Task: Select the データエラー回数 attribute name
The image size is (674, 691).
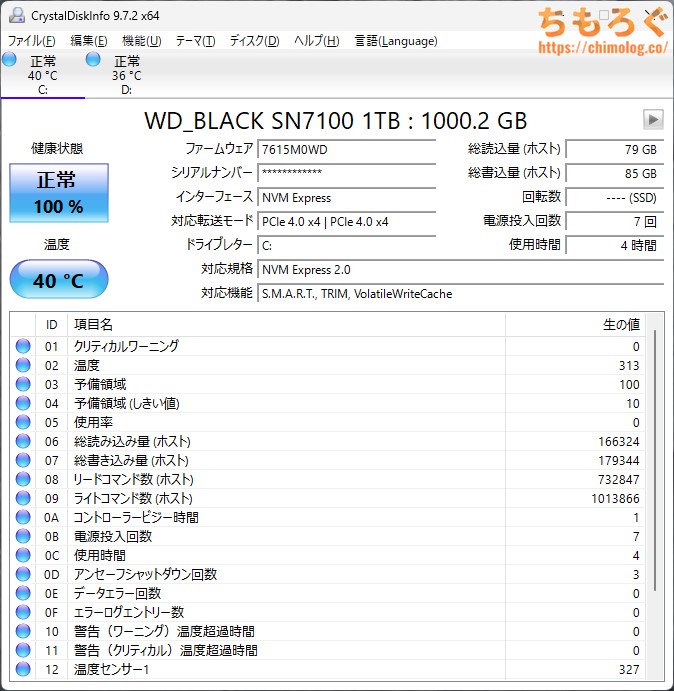Action: coord(117,593)
